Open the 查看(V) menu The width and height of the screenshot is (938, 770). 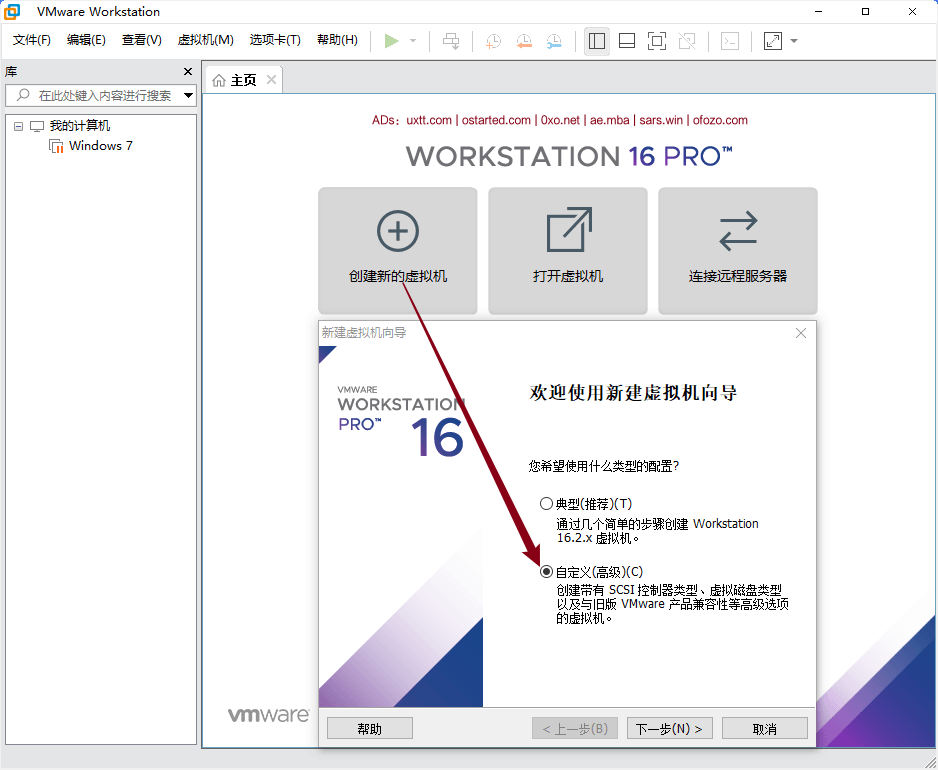142,40
